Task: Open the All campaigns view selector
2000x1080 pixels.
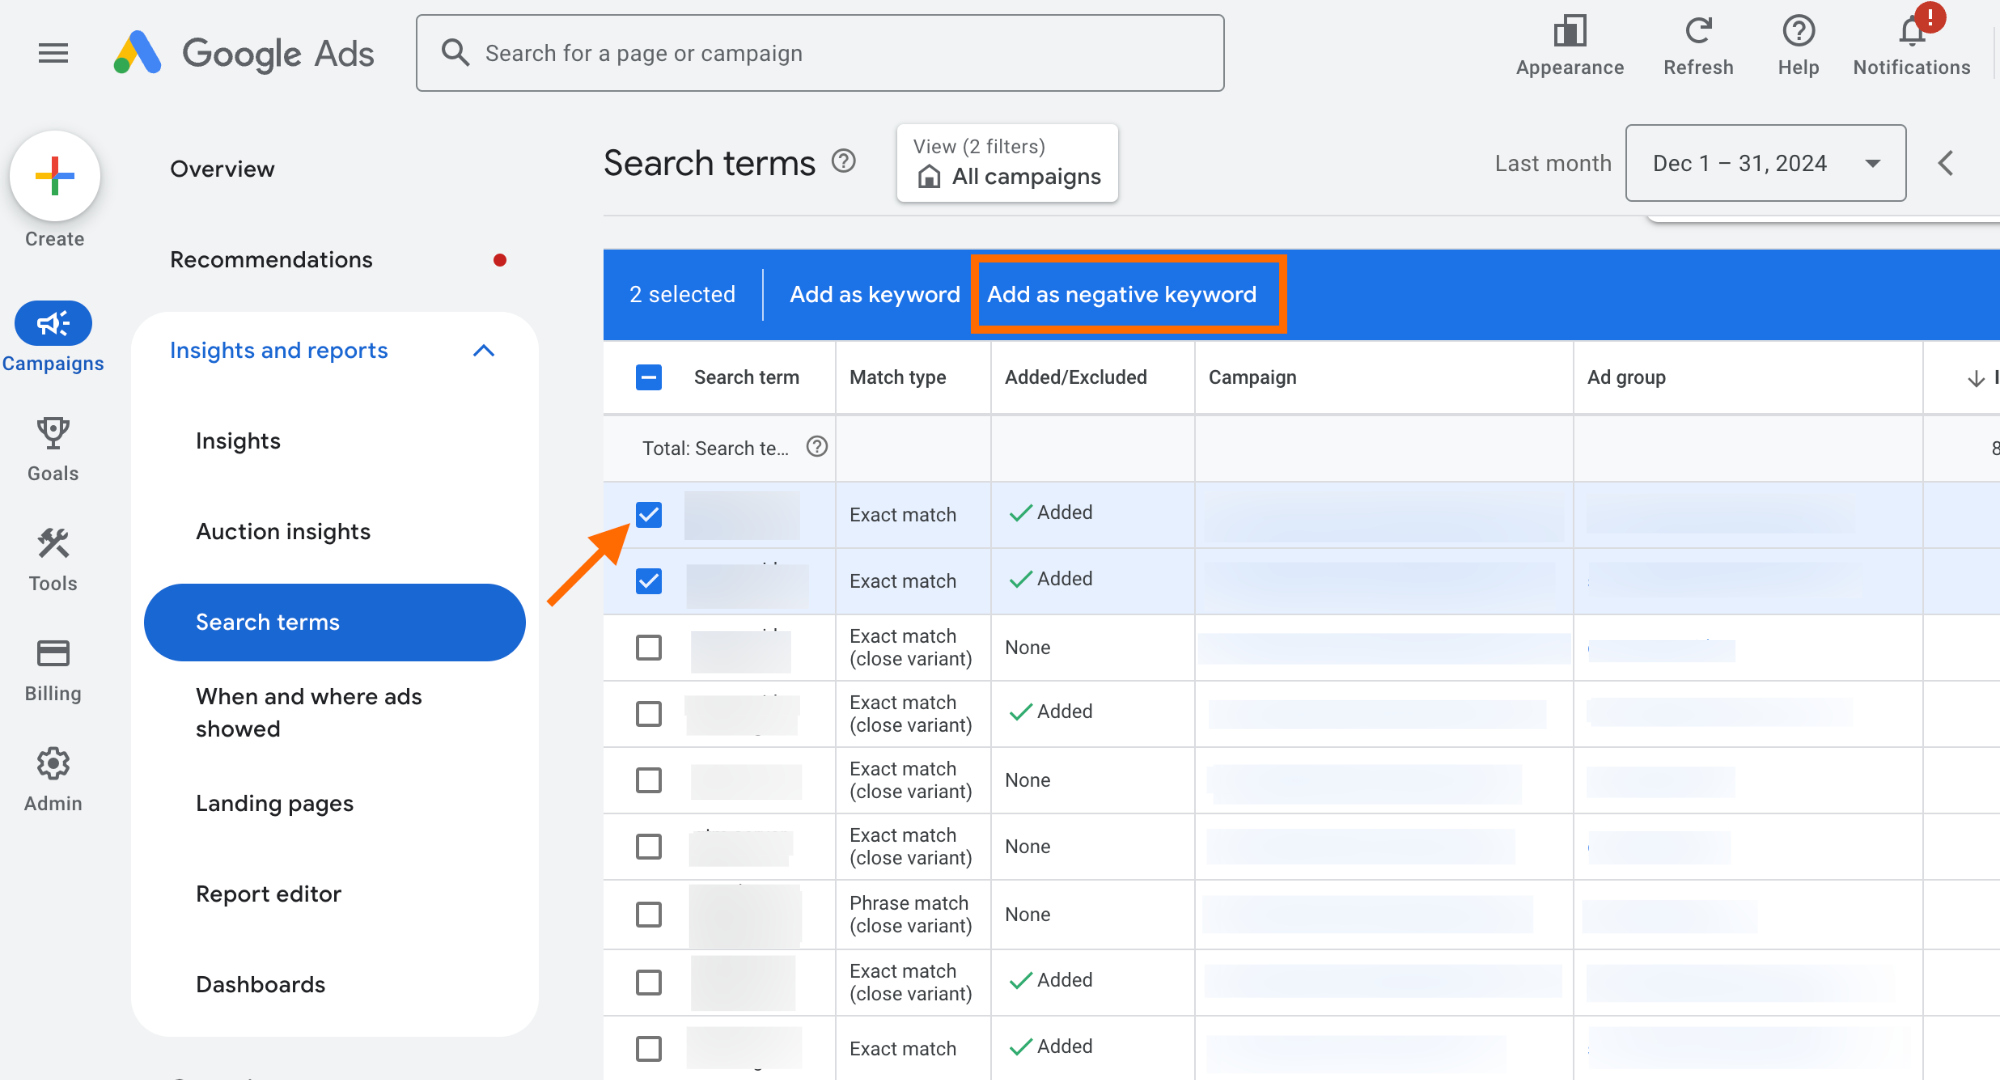Action: point(1007,164)
